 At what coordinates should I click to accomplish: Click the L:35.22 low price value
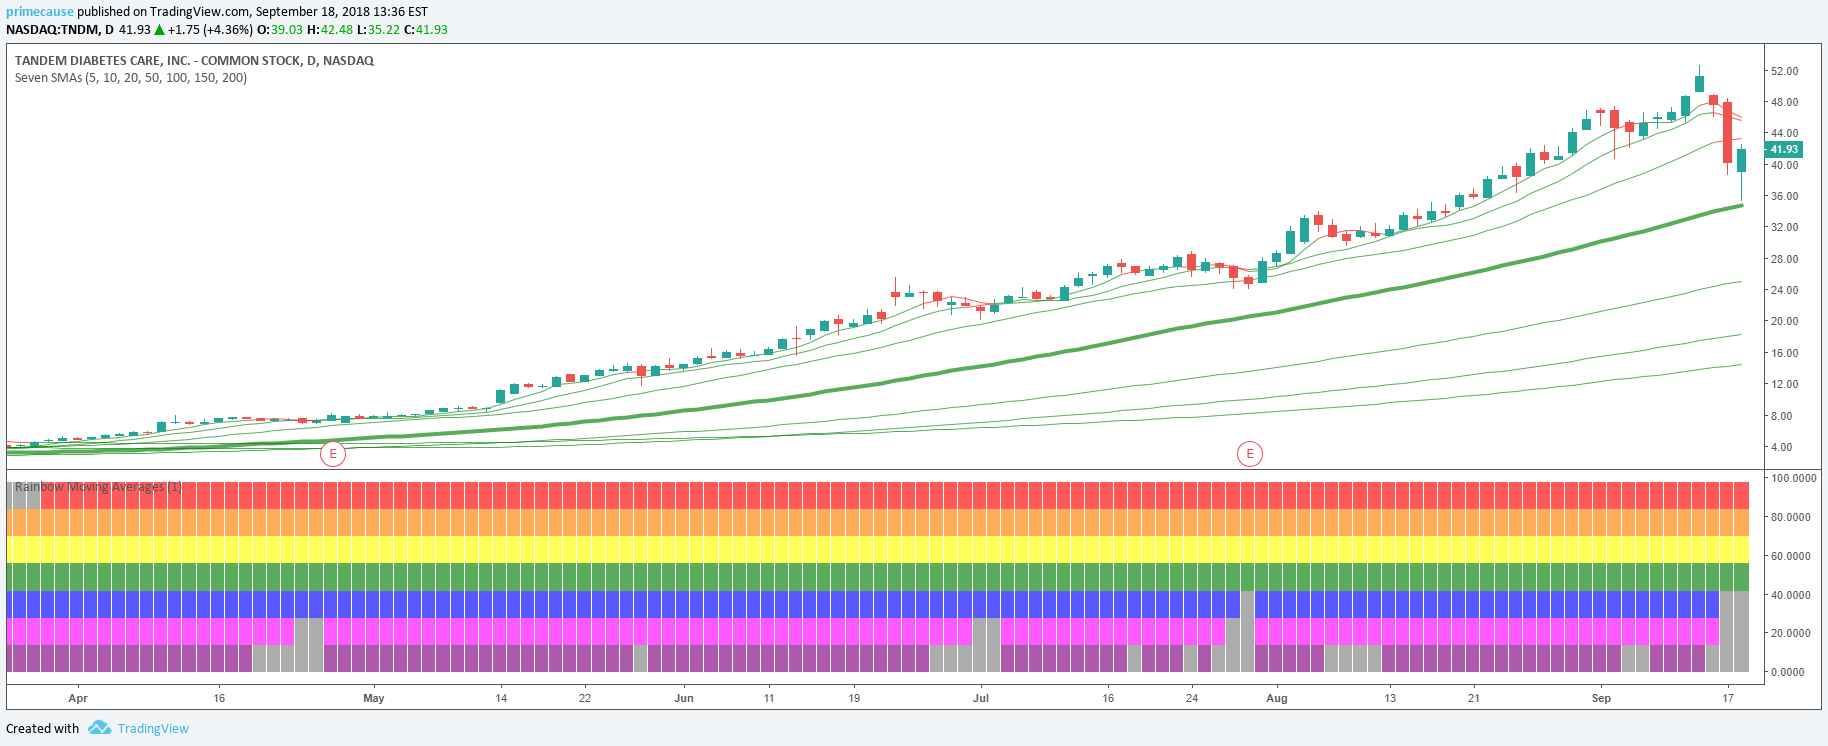(378, 30)
